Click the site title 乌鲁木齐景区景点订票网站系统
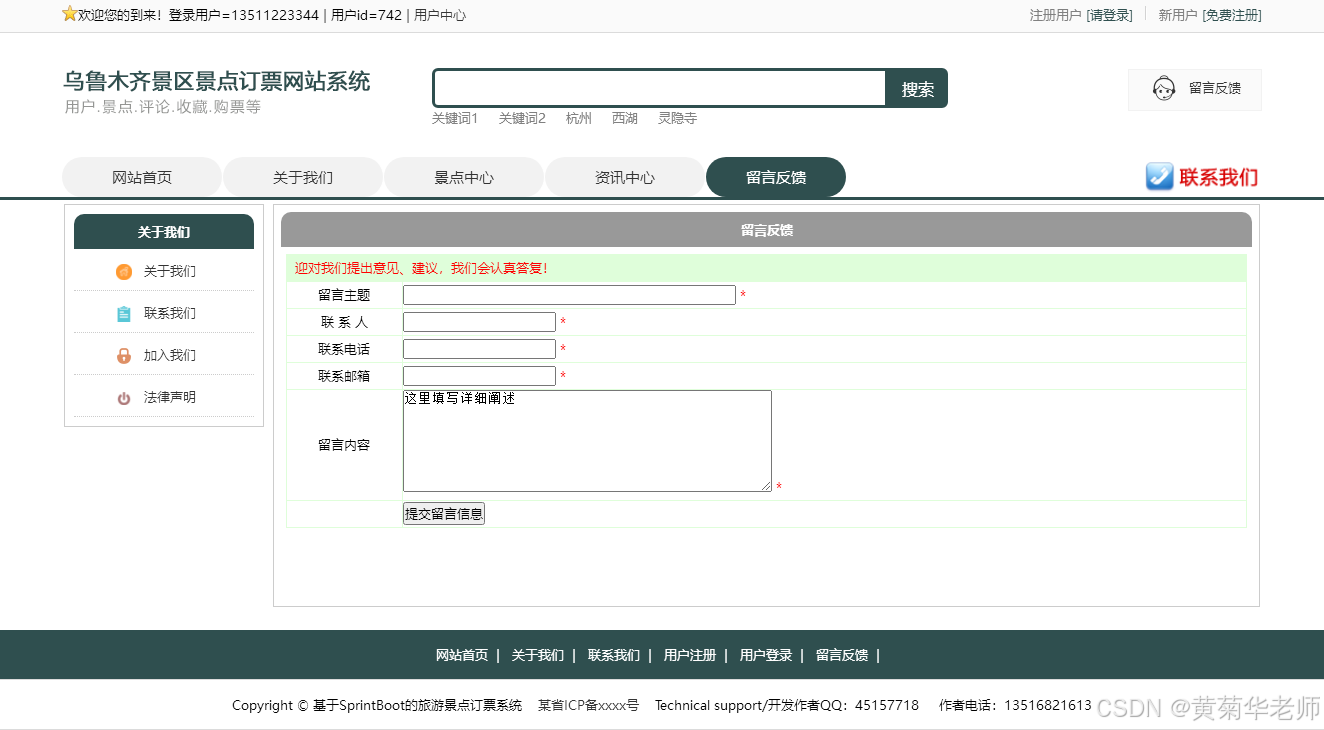Viewport: 1324px width, 730px height. pyautogui.click(x=217, y=81)
